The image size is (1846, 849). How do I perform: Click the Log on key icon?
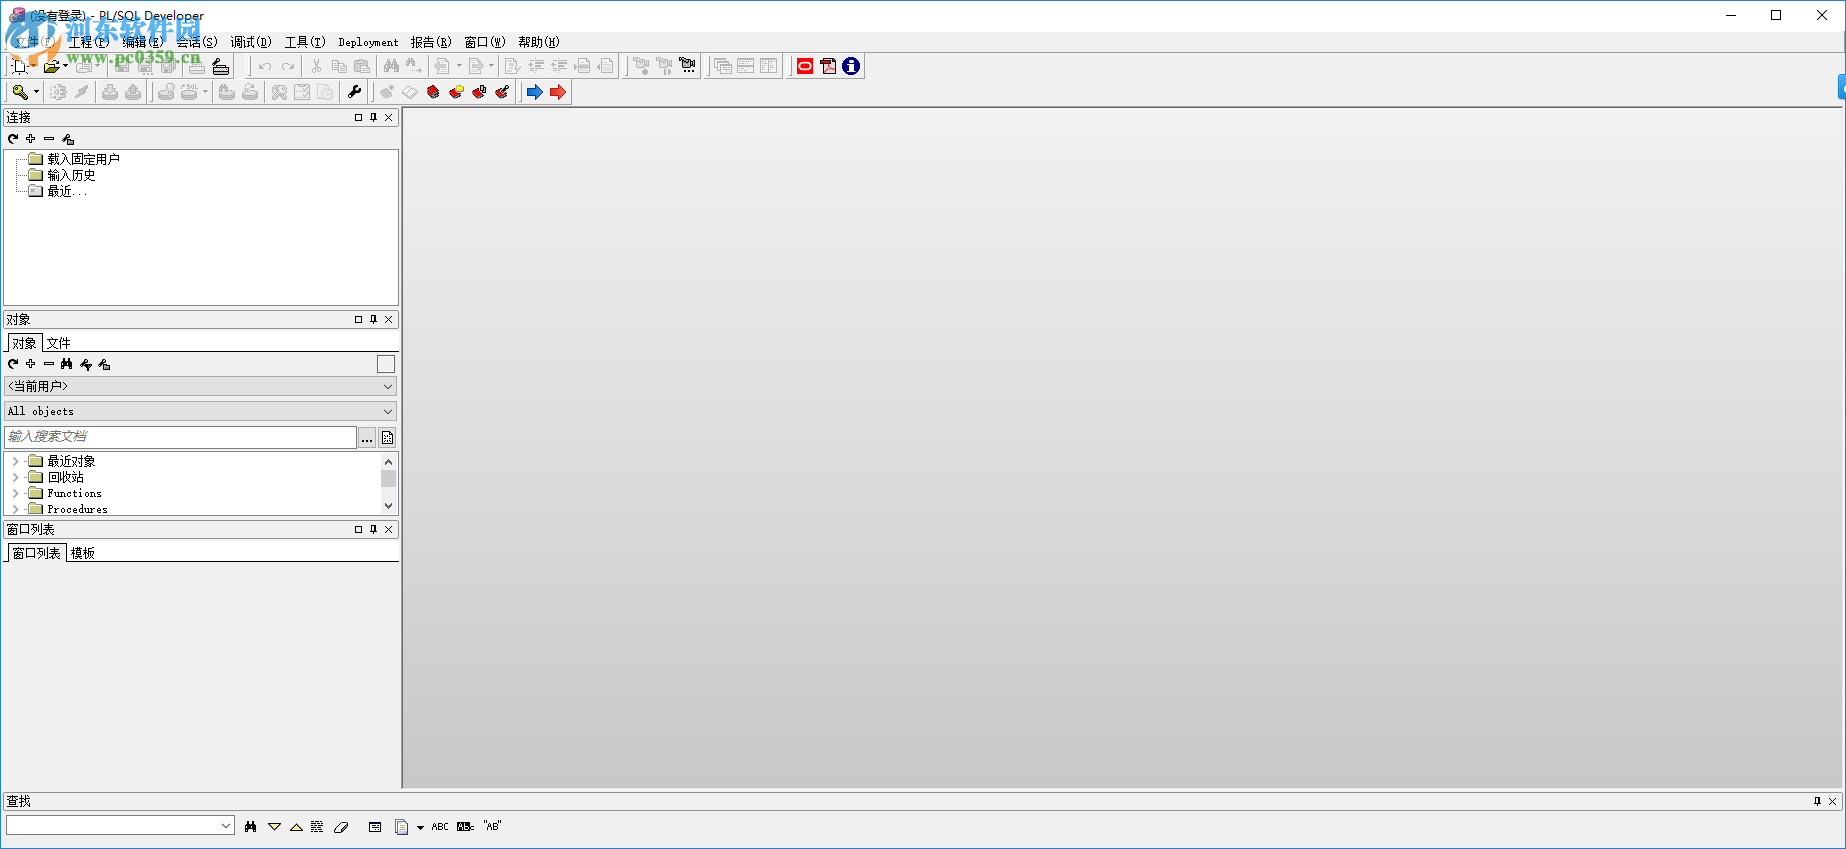pyautogui.click(x=19, y=92)
